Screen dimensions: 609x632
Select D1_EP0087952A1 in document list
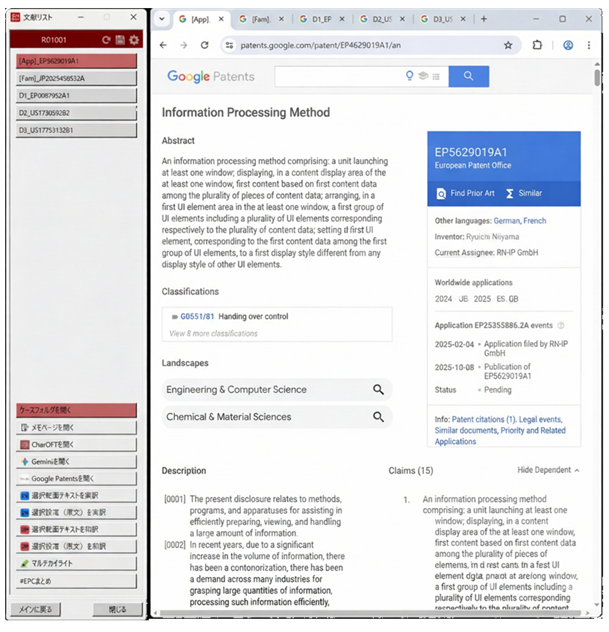click(77, 96)
